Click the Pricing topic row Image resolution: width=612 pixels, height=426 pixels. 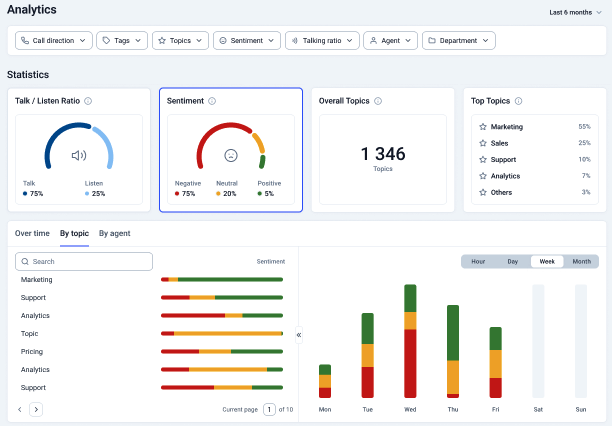32,352
